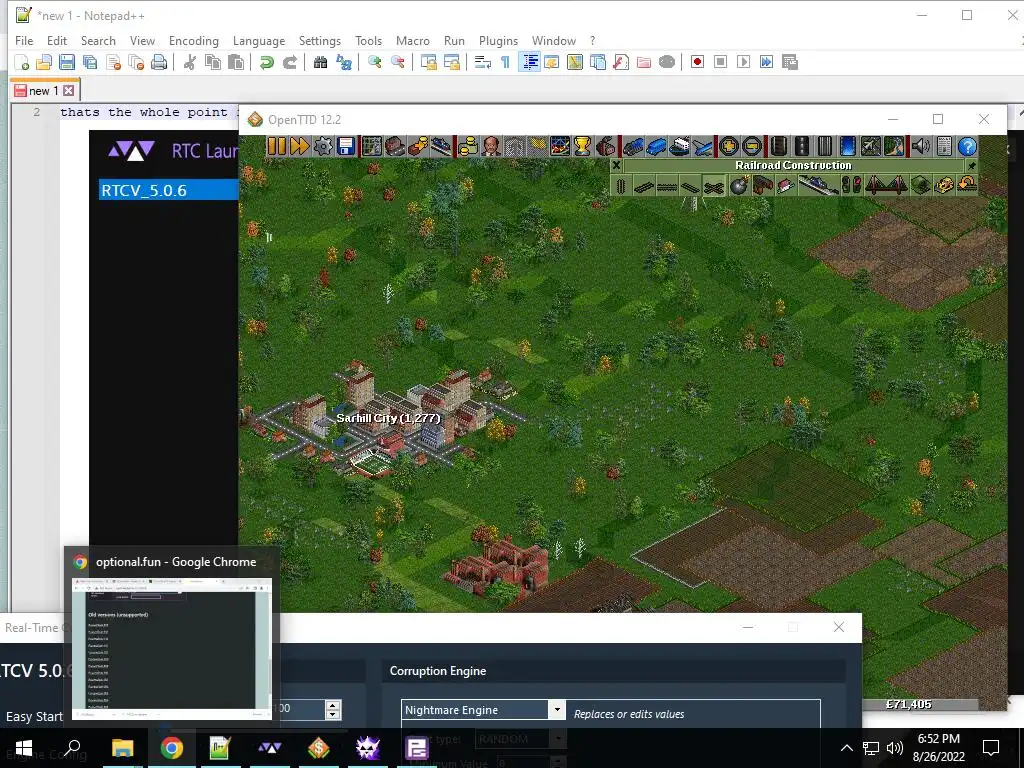Viewport: 1024px width, 768px height.
Task: Open OpenTTD ship list icon
Action: (x=679, y=146)
